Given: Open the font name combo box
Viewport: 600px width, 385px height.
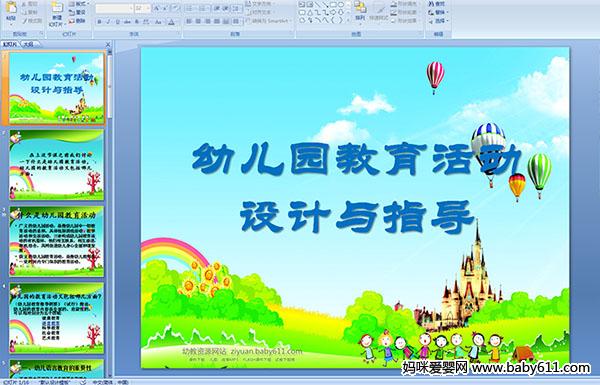Looking at the screenshot, I should coord(114,8).
